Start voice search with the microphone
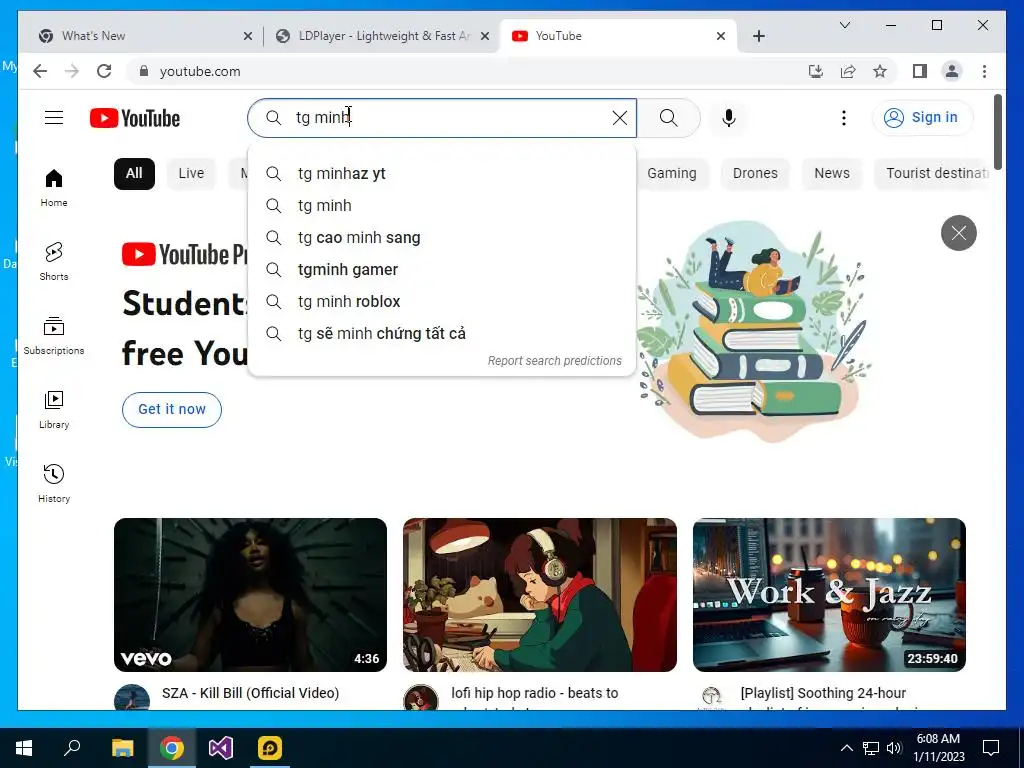The image size is (1024, 768). point(729,118)
